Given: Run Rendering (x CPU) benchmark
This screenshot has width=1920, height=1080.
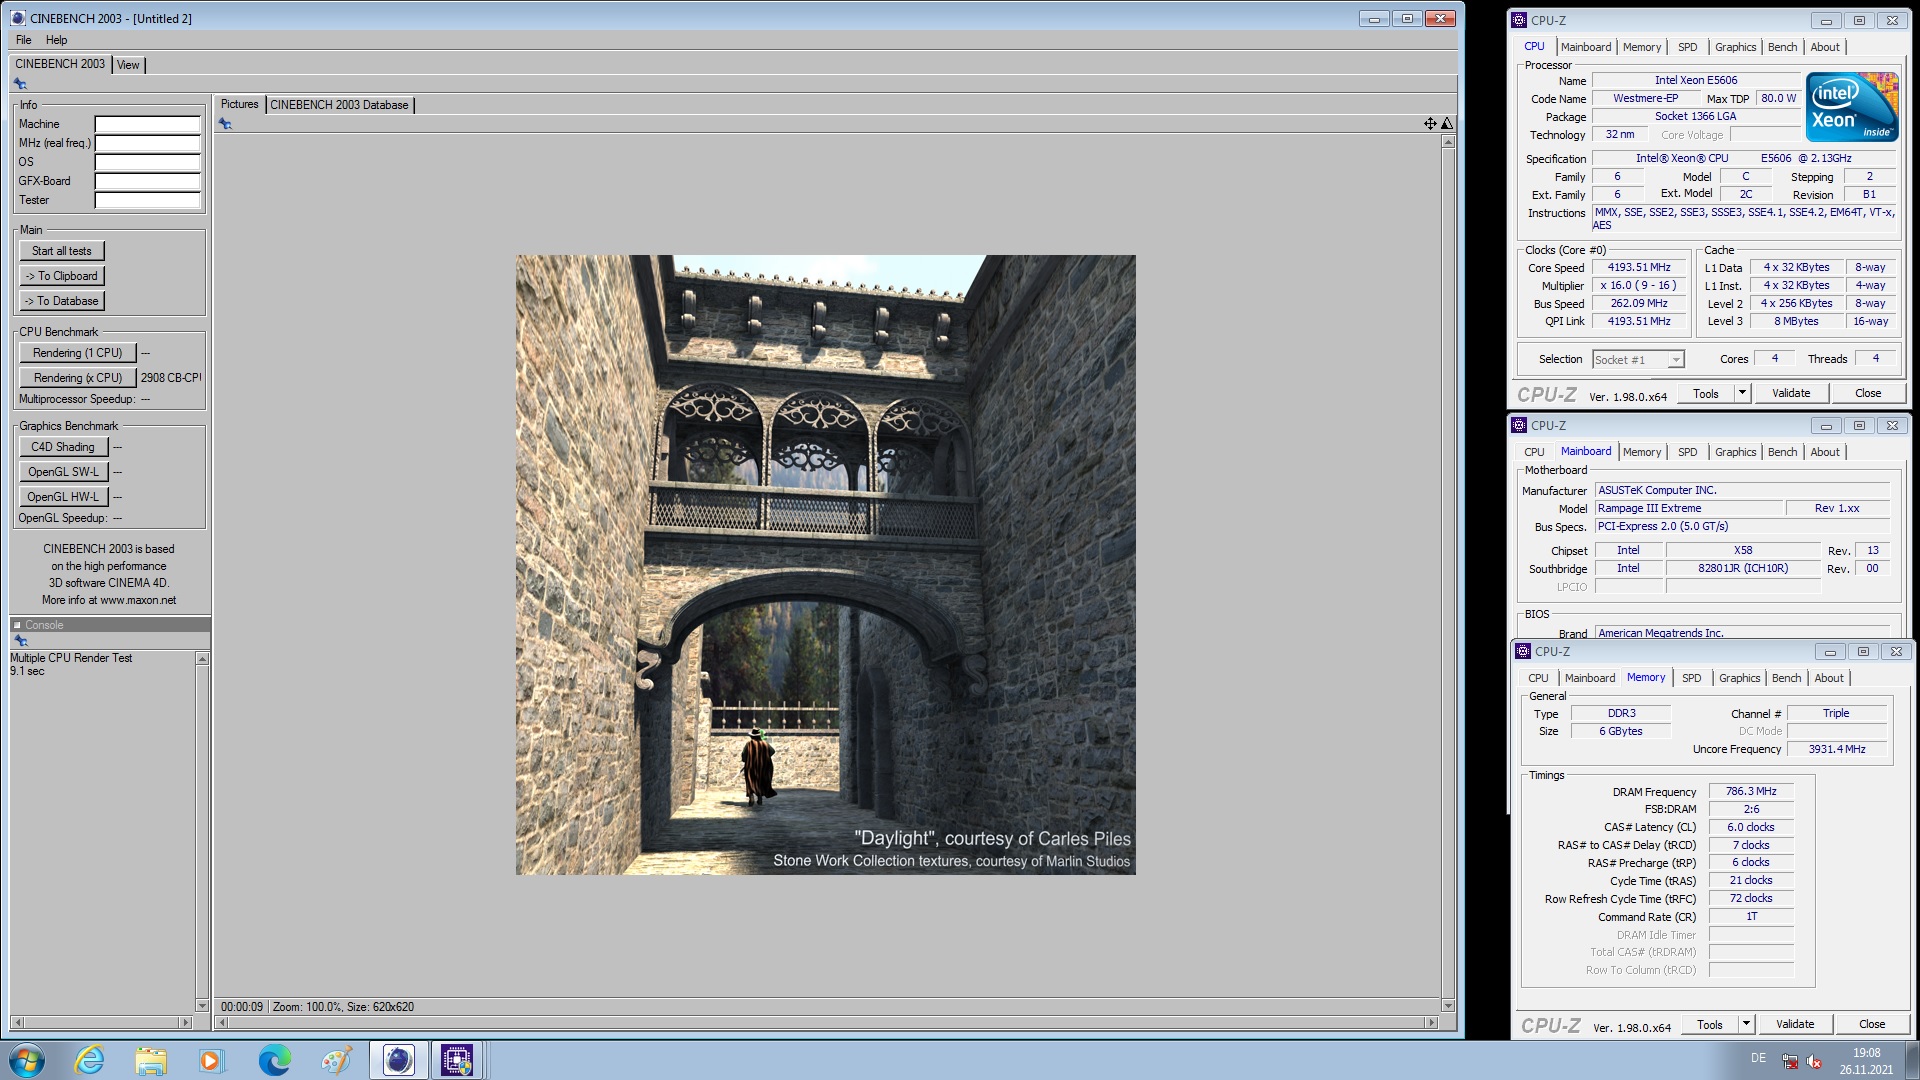Looking at the screenshot, I should [x=77, y=378].
